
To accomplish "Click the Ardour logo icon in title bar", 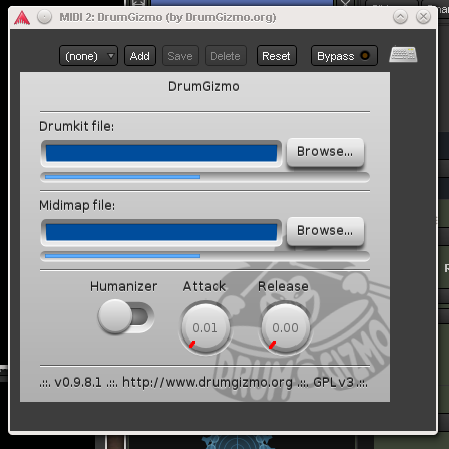I will coord(22,18).
